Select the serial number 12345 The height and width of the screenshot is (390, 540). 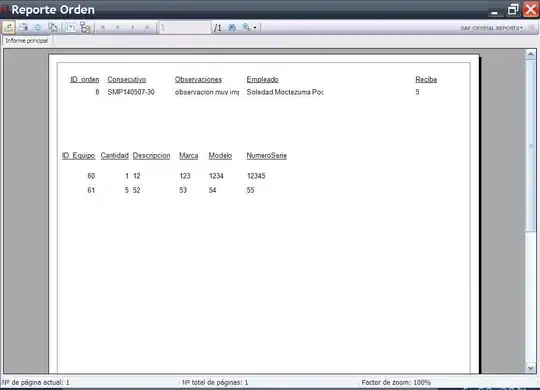coord(256,176)
